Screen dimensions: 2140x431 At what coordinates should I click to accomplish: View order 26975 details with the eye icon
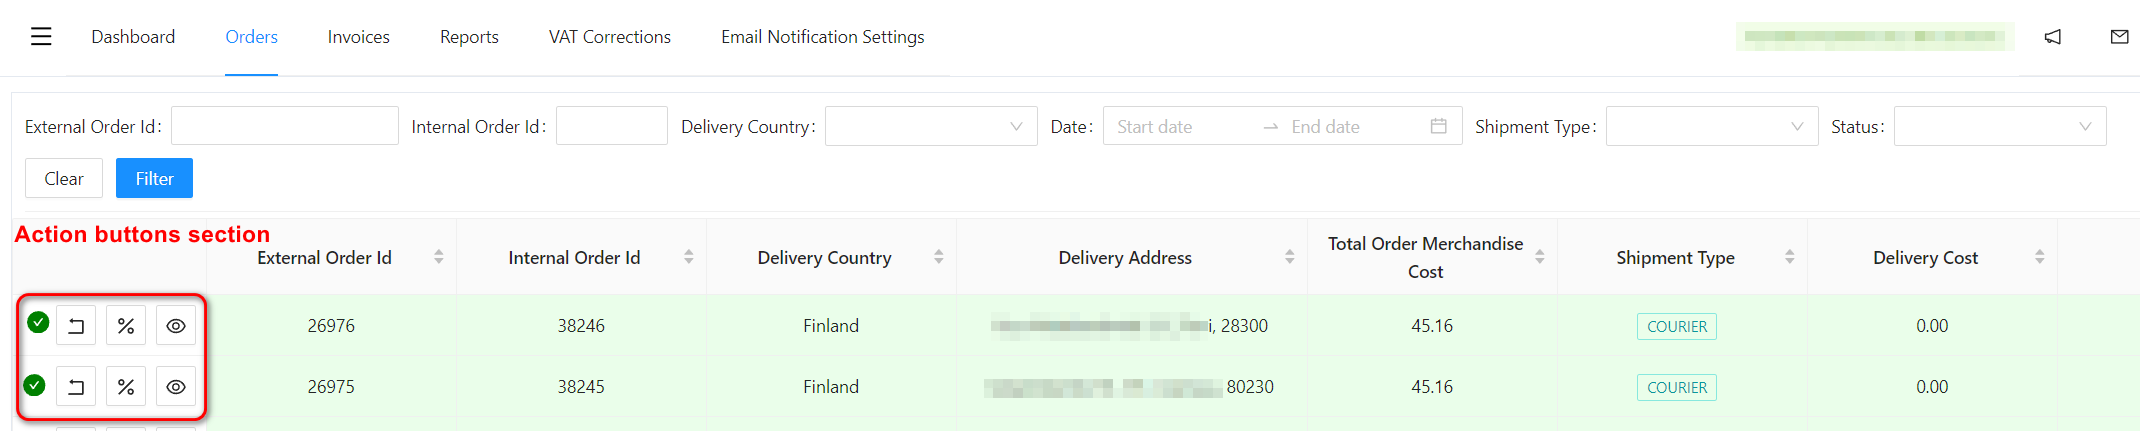tap(176, 387)
